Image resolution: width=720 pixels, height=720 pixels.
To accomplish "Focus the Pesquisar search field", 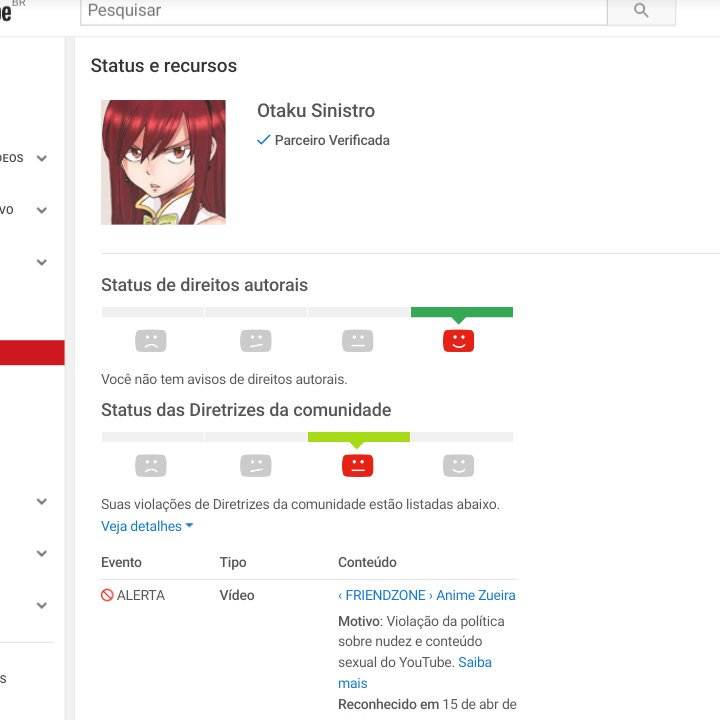I will [343, 11].
